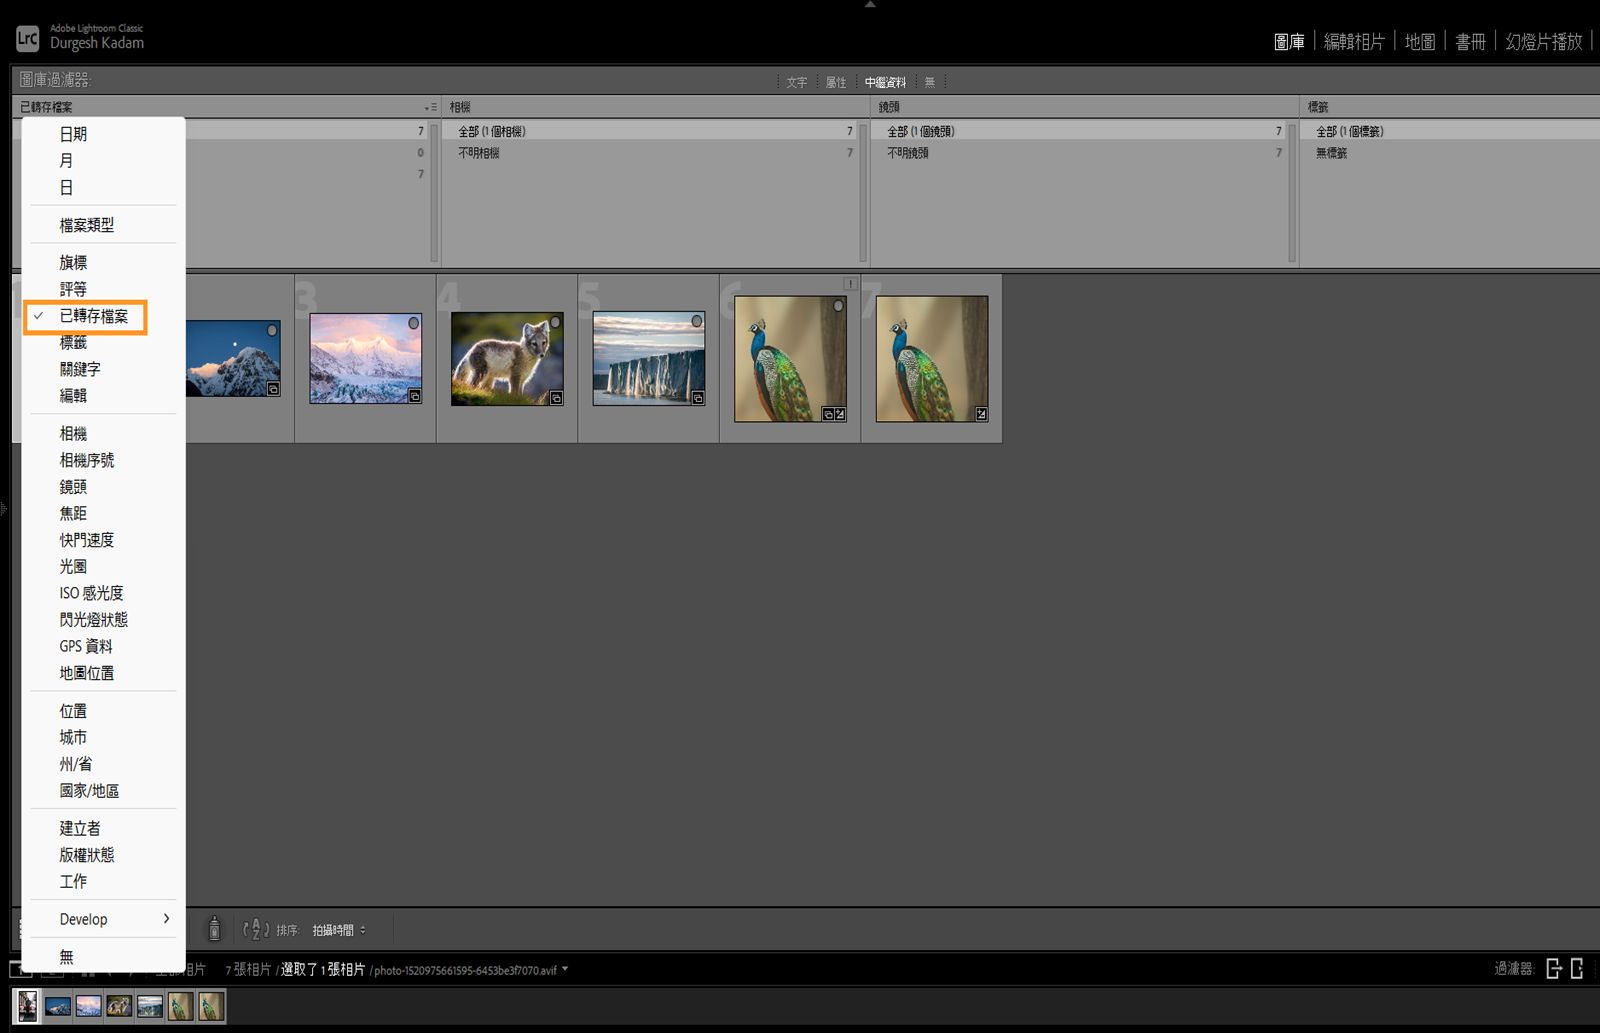The width and height of the screenshot is (1600, 1033).
Task: Click the exclamation metadata badge above peacock photo 6
Action: click(850, 283)
